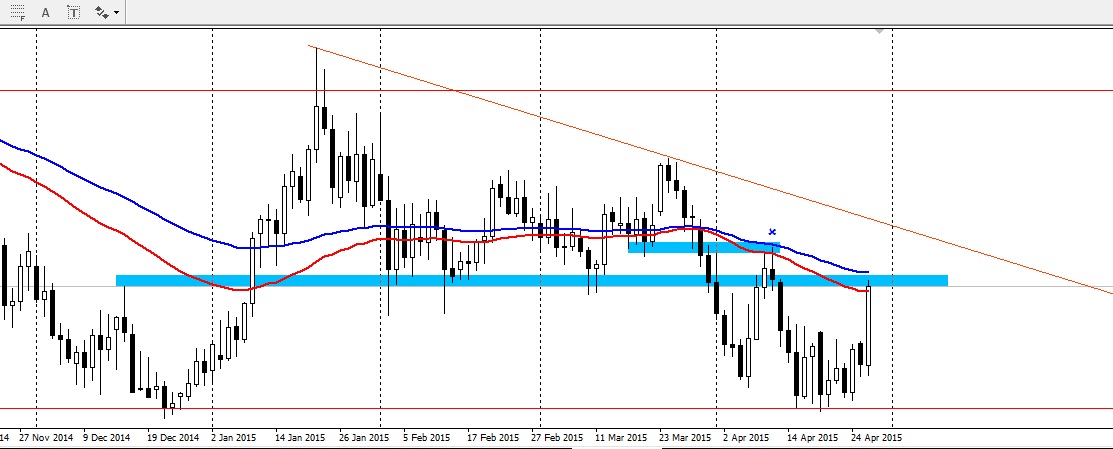
Task: Click the 23 Mar 2015 date label
Action: click(x=685, y=438)
